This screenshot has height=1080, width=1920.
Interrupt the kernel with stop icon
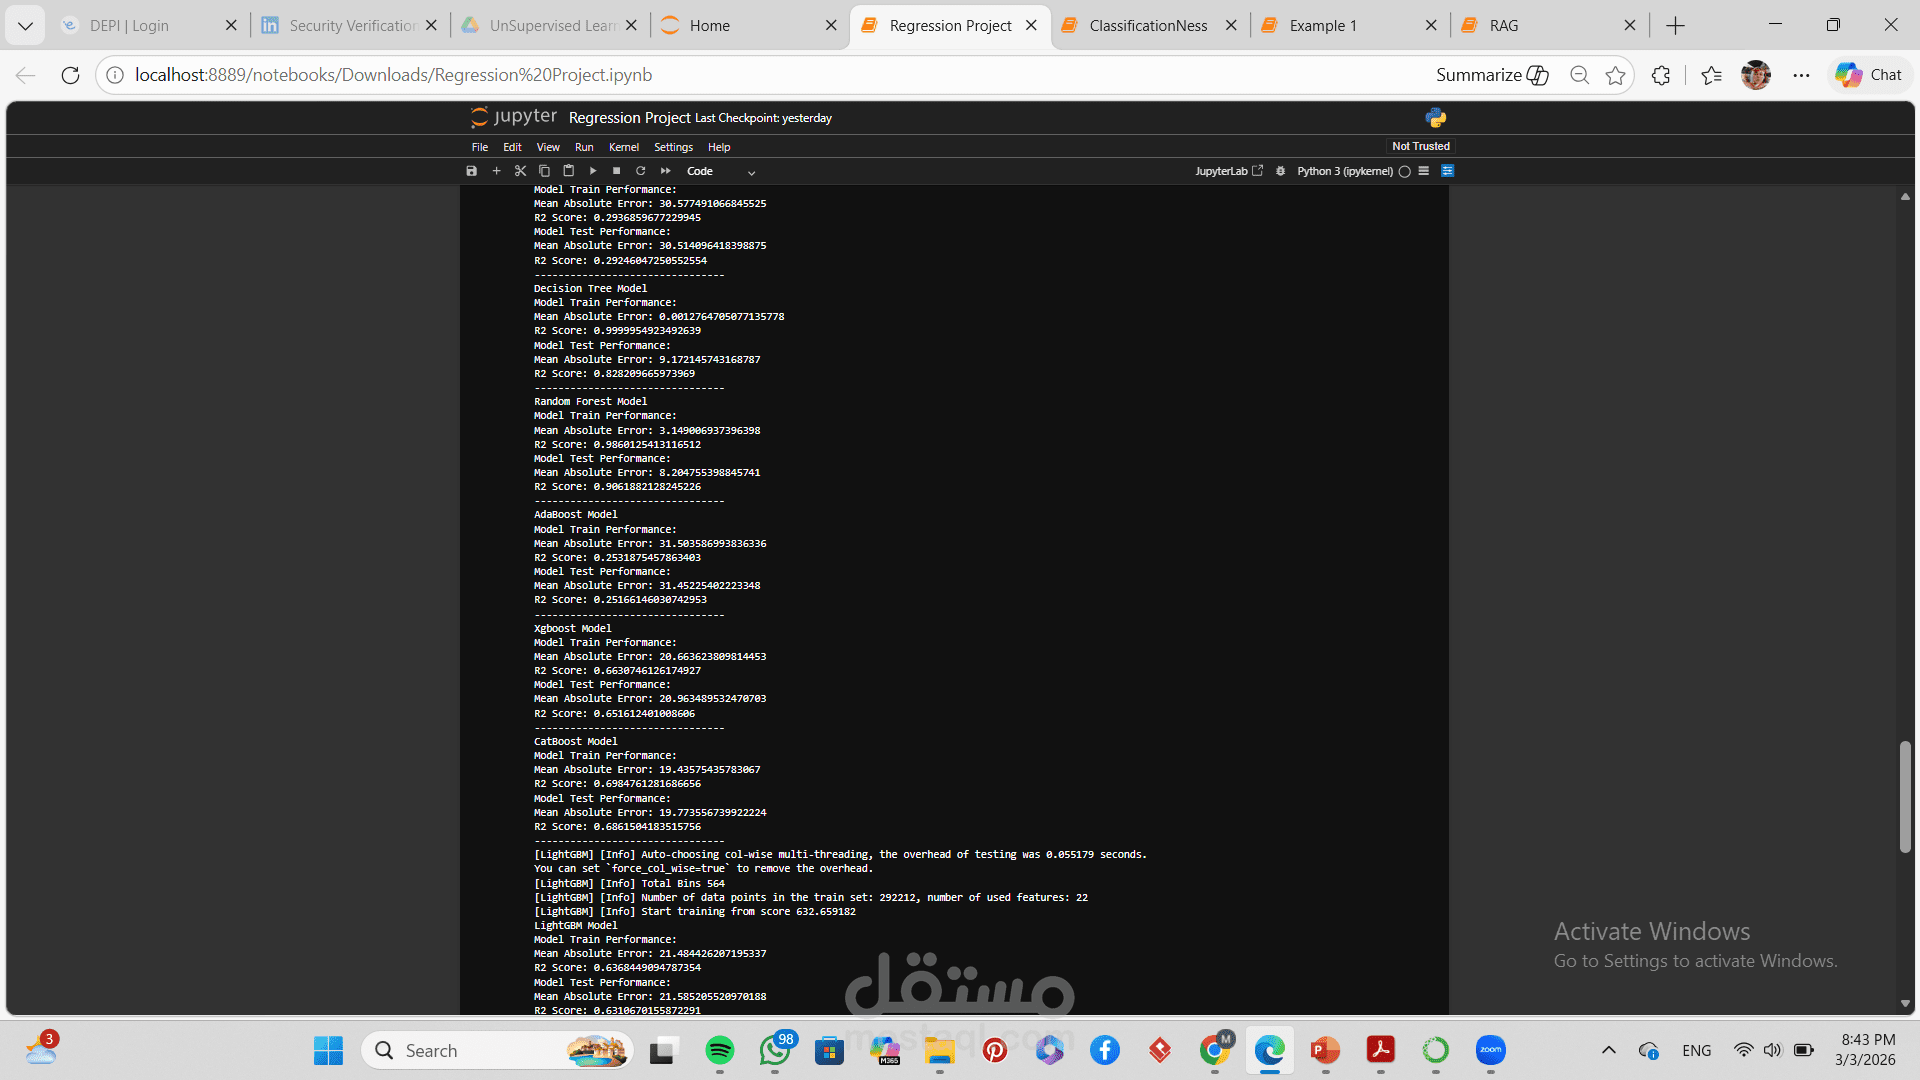(616, 171)
